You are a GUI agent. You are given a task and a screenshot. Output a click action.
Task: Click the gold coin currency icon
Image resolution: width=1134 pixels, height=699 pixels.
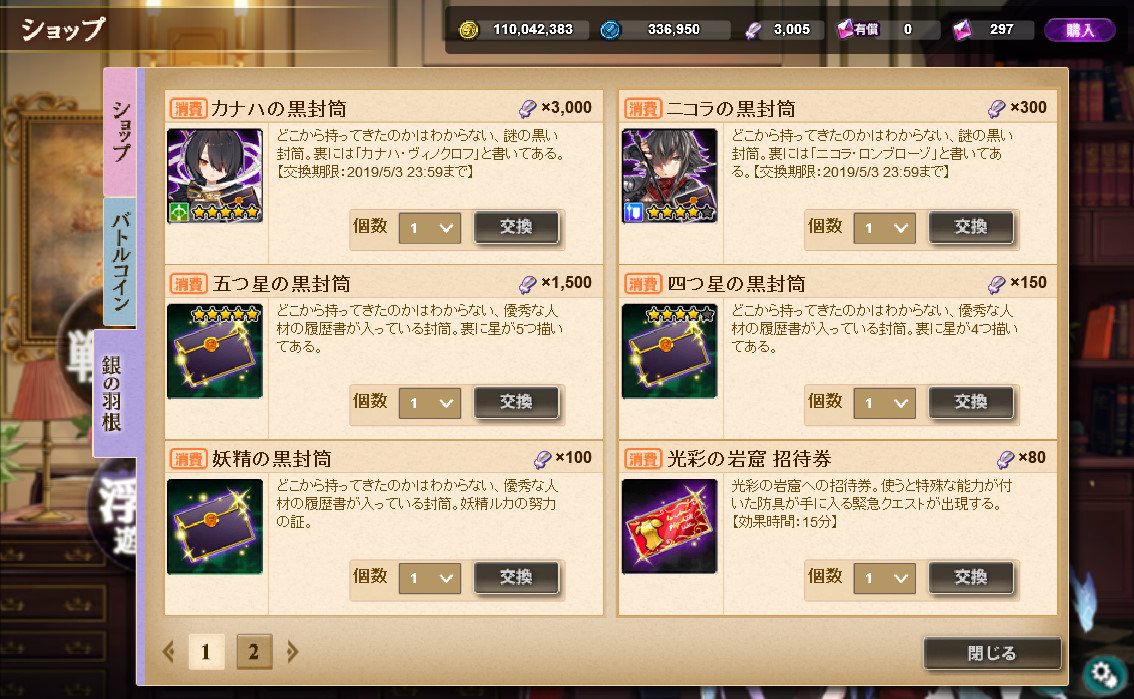pyautogui.click(x=469, y=30)
